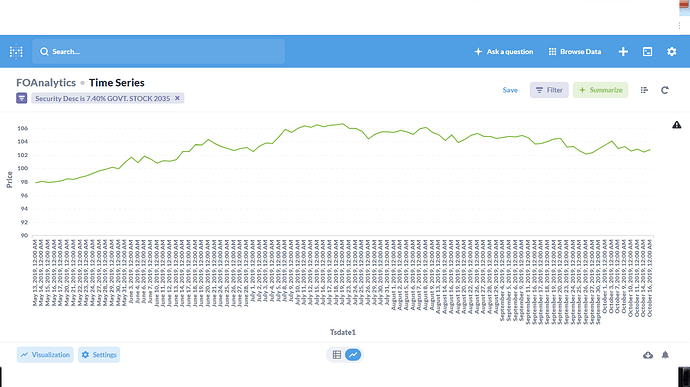This screenshot has height=387, width=690.
Task: Open the Summarize panel
Action: (x=601, y=90)
